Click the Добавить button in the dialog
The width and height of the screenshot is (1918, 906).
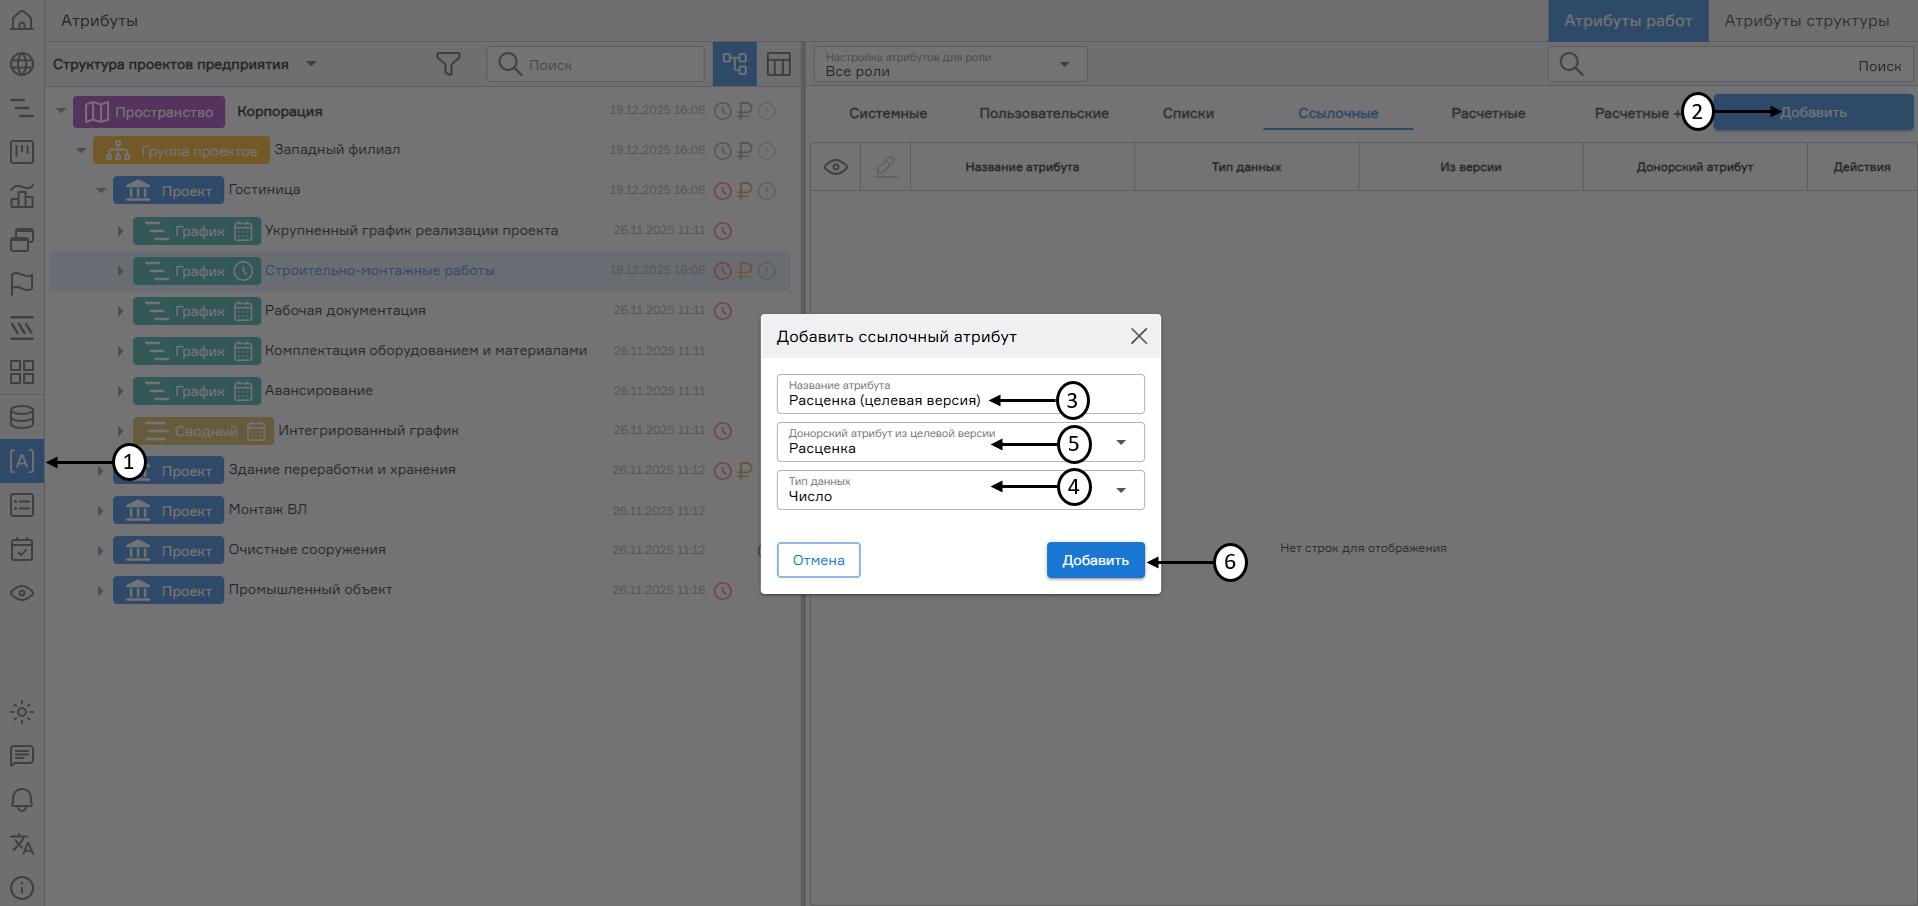click(x=1095, y=560)
